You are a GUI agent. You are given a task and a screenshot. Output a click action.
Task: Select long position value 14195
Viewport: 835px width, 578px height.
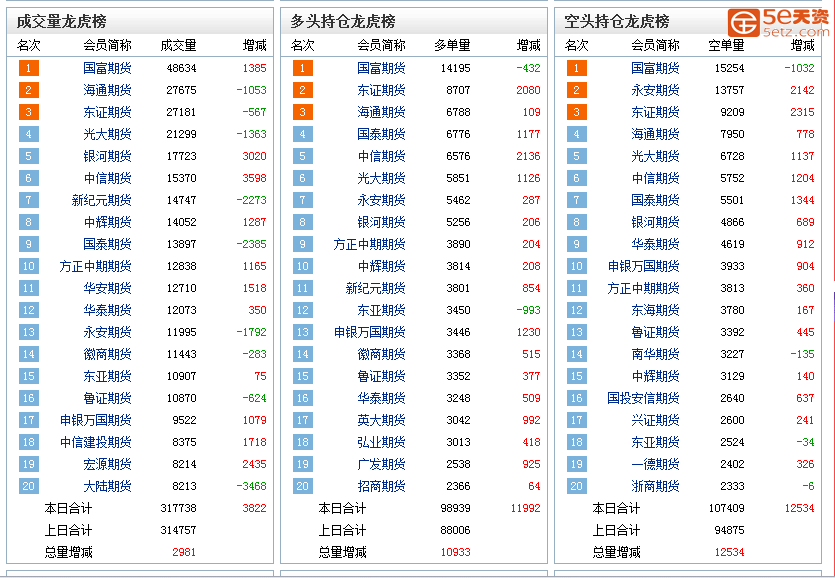click(455, 68)
